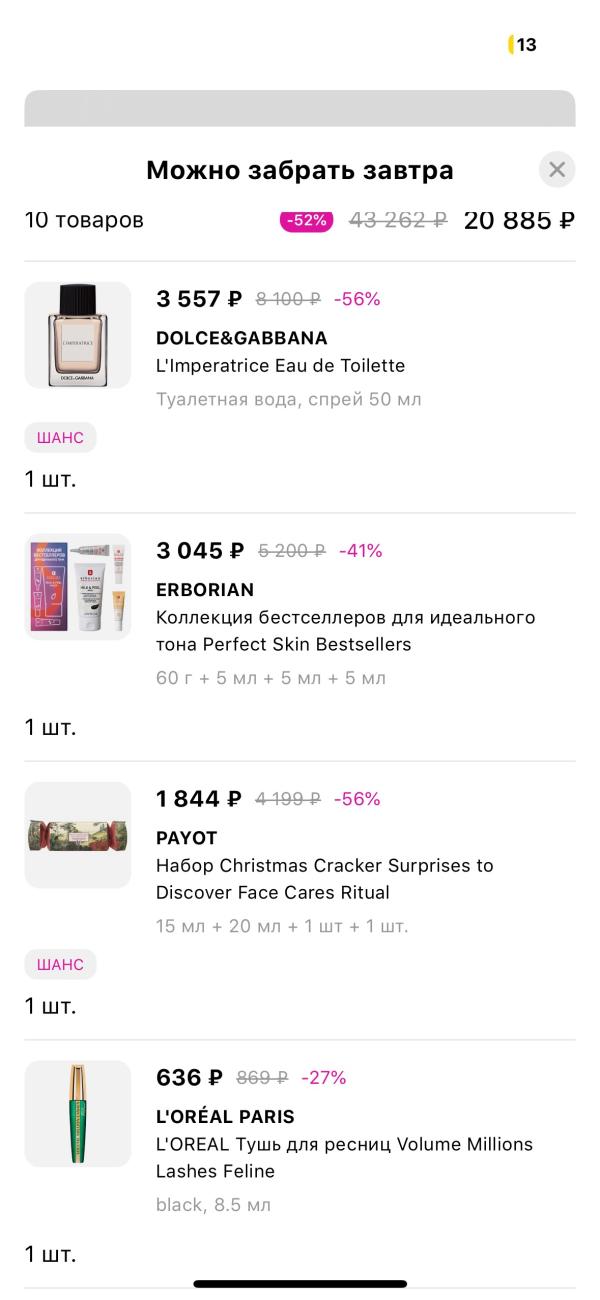Open the DOLCE&GABBANA brand name
Image resolution: width=600 pixels, height=1300 pixels.
(x=241, y=338)
